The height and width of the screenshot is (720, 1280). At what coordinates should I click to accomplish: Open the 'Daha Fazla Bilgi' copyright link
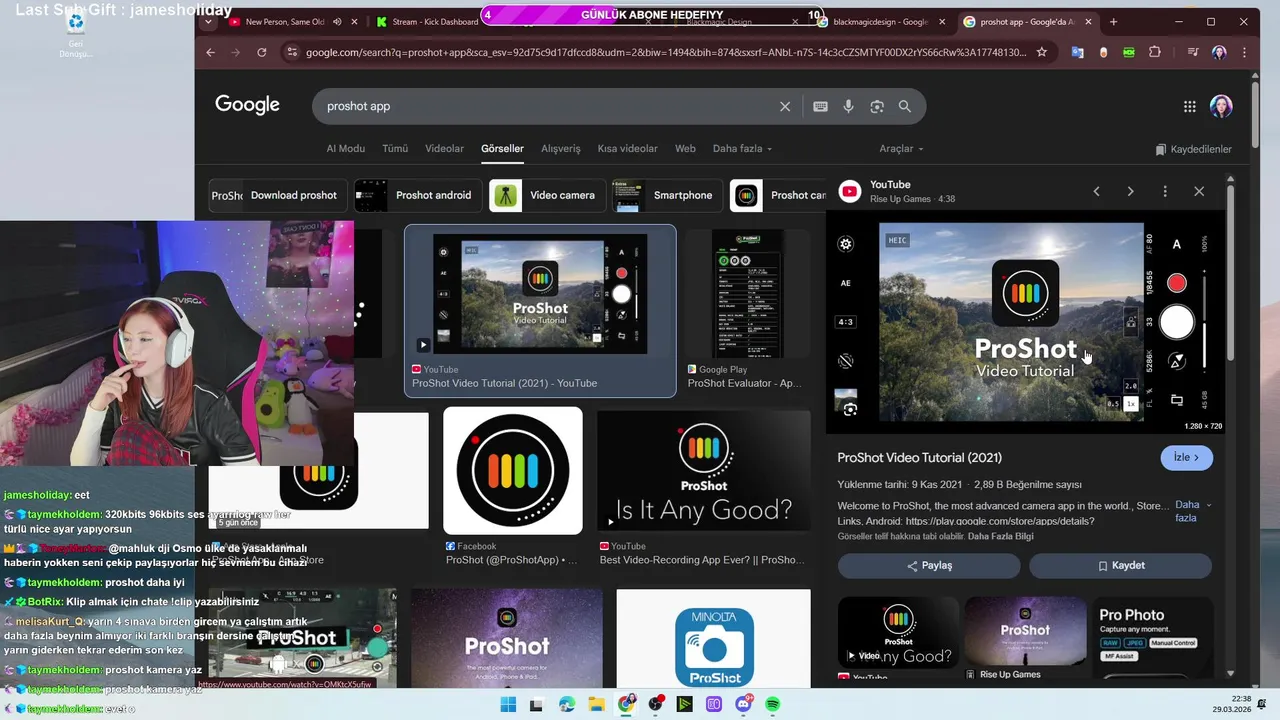click(1000, 536)
